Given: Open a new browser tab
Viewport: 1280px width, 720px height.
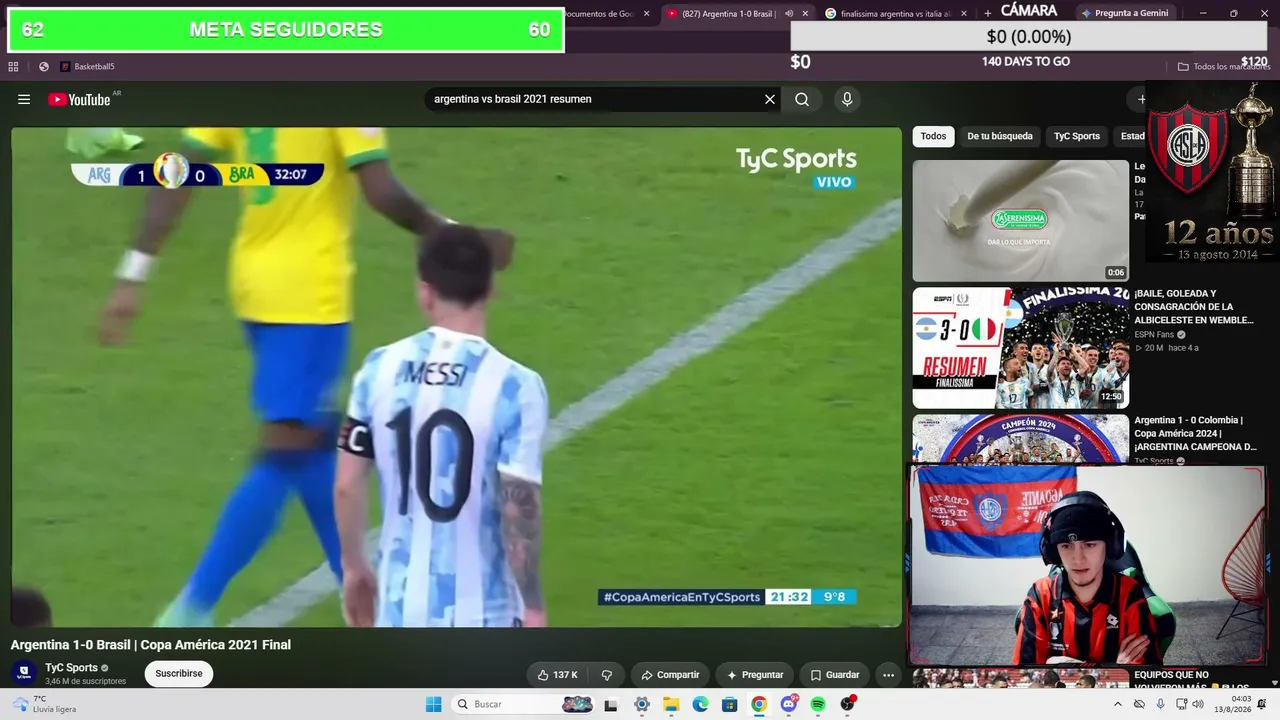Looking at the screenshot, I should tap(988, 14).
